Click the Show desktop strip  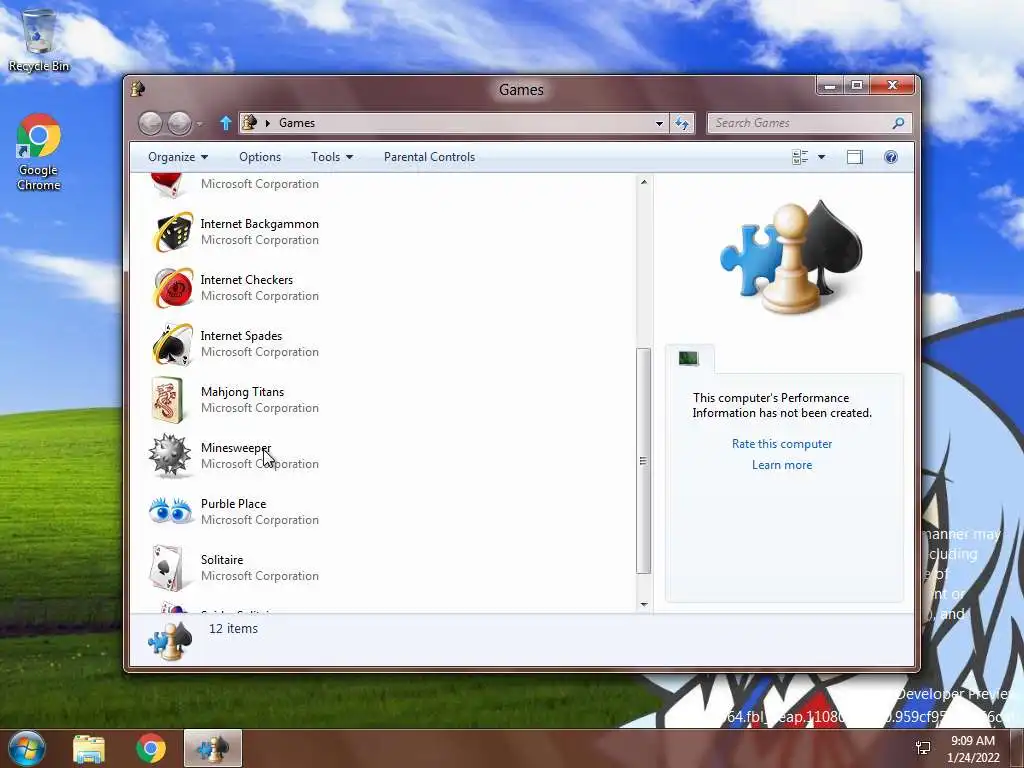tap(1017, 748)
